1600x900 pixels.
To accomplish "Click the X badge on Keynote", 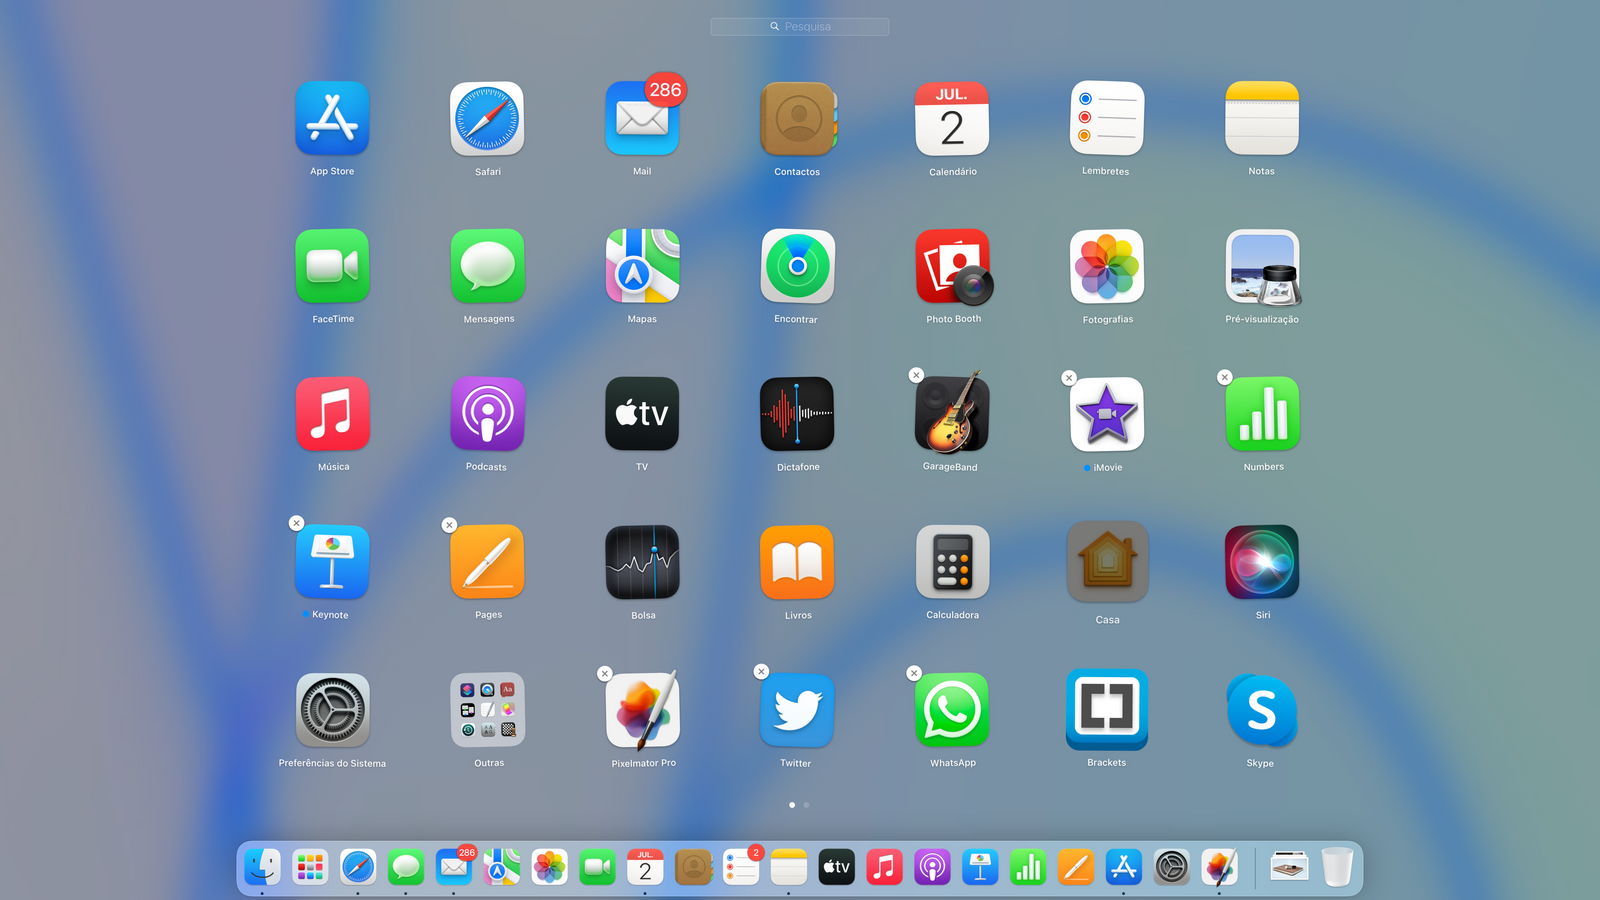I will [x=296, y=523].
